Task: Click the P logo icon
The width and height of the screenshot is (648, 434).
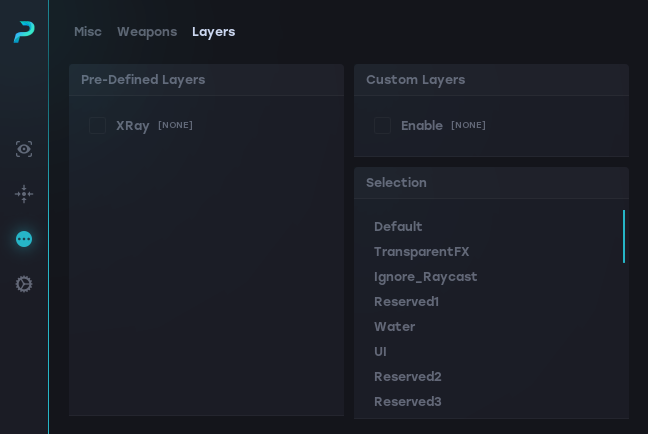Action: (24, 32)
